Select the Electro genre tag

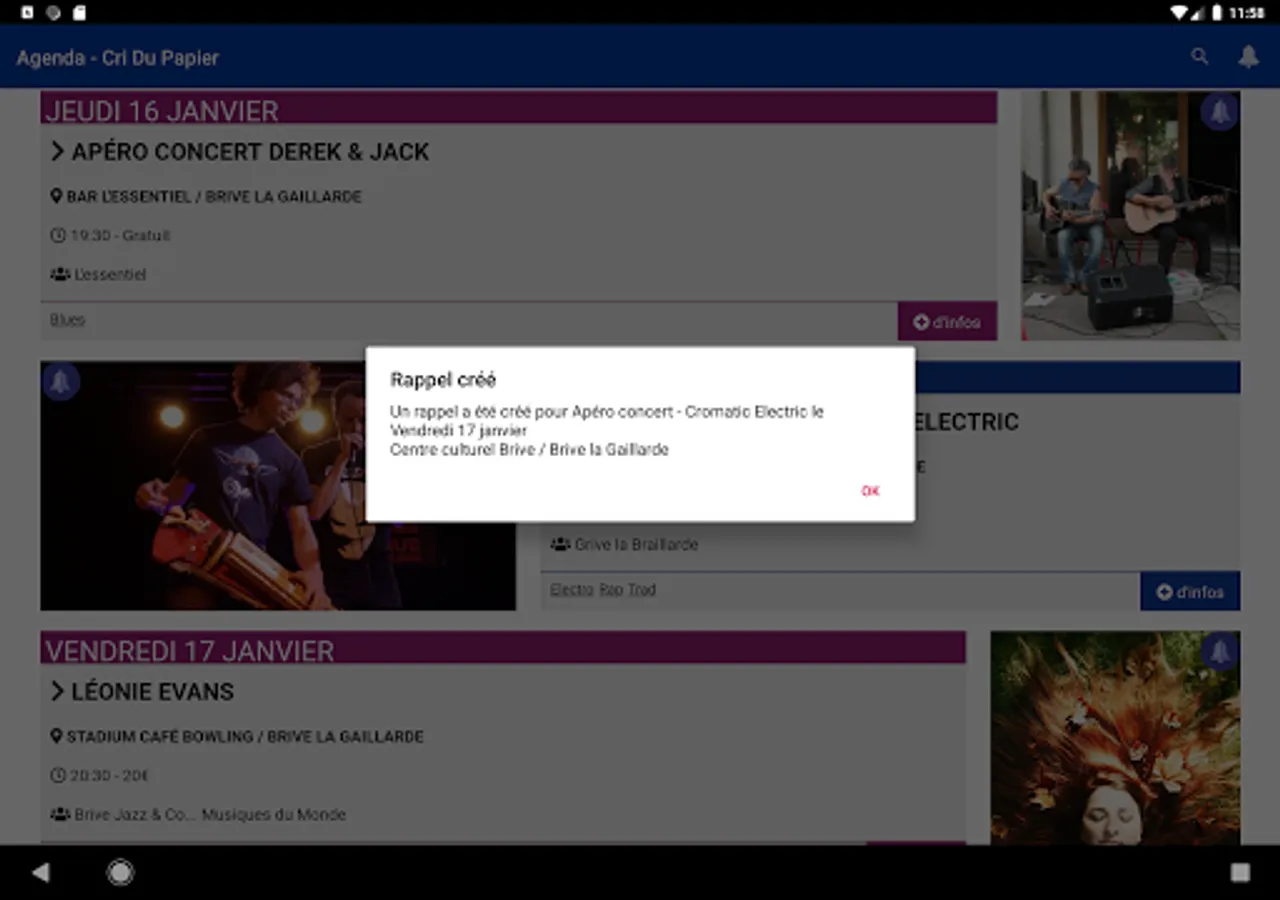[571, 590]
